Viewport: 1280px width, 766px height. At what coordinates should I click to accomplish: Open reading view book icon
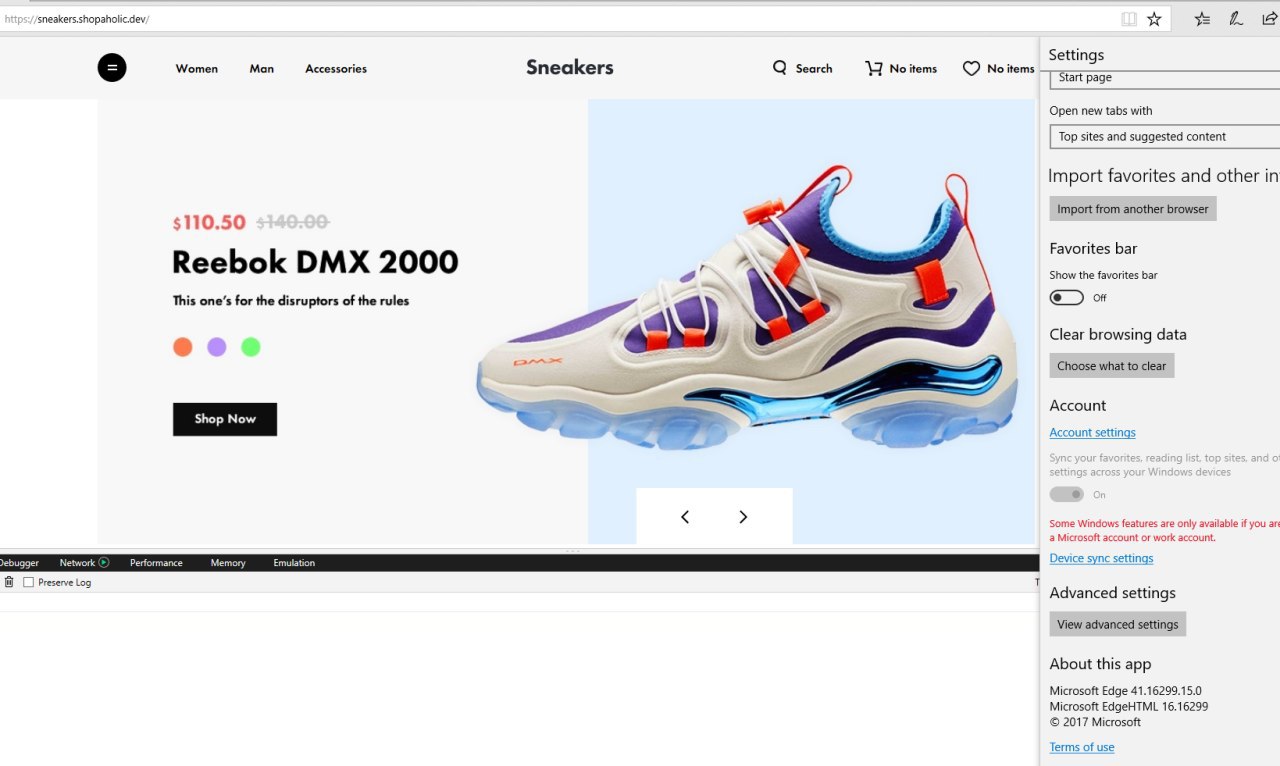(x=1128, y=19)
